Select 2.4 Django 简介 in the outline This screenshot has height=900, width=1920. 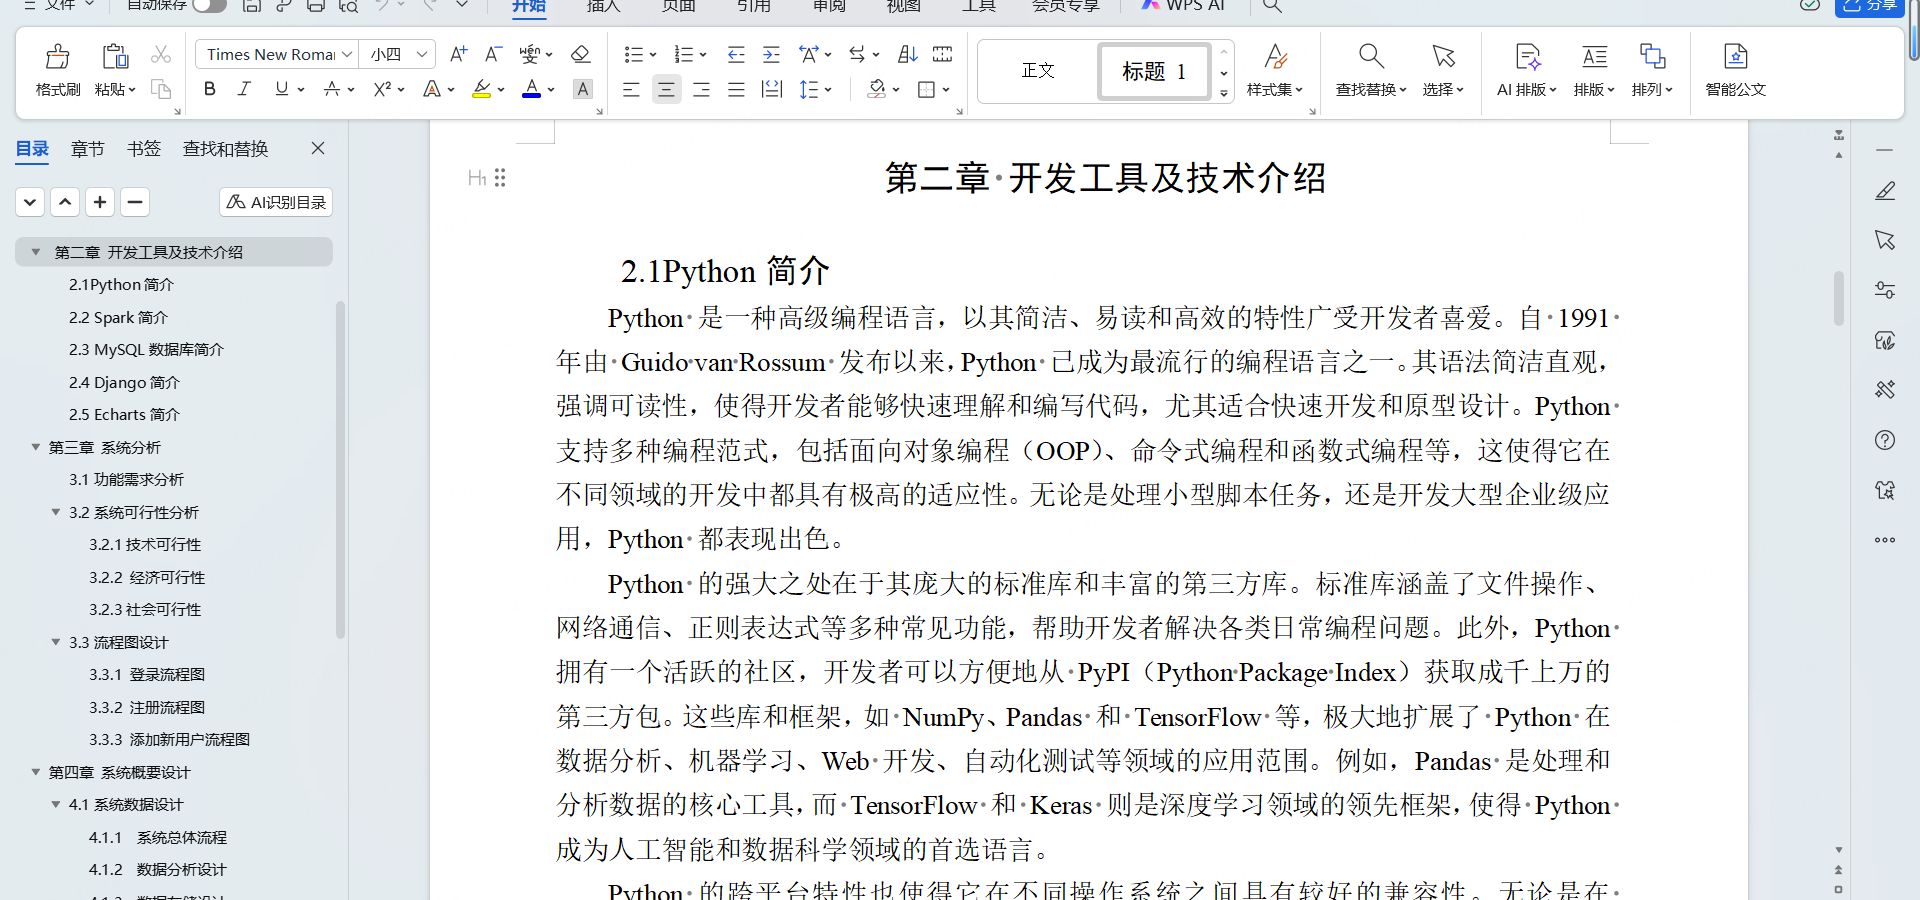point(125,382)
